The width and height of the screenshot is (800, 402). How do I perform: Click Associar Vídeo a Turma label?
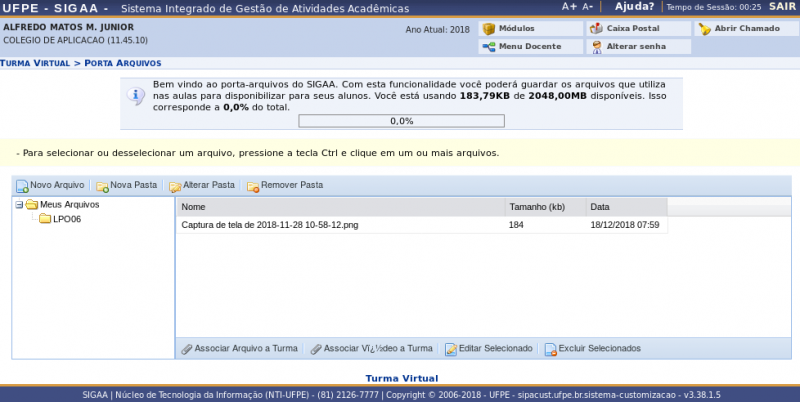378,348
